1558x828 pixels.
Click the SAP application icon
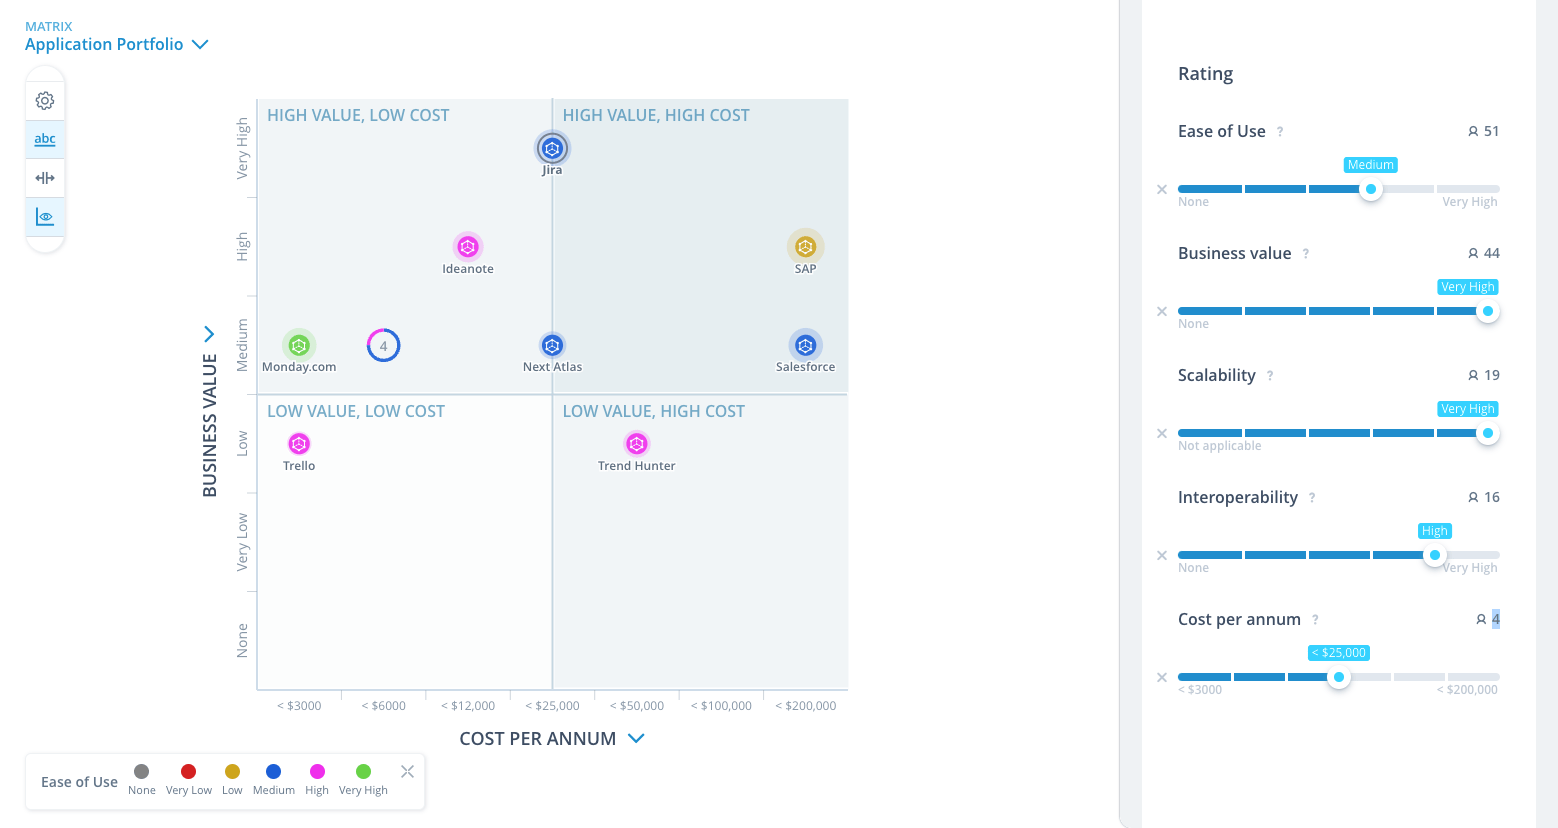(805, 244)
